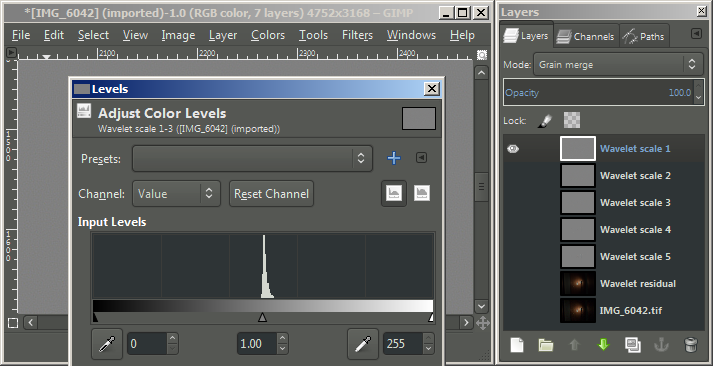
Task: Pick black point with left eyedropper
Action: coord(107,344)
